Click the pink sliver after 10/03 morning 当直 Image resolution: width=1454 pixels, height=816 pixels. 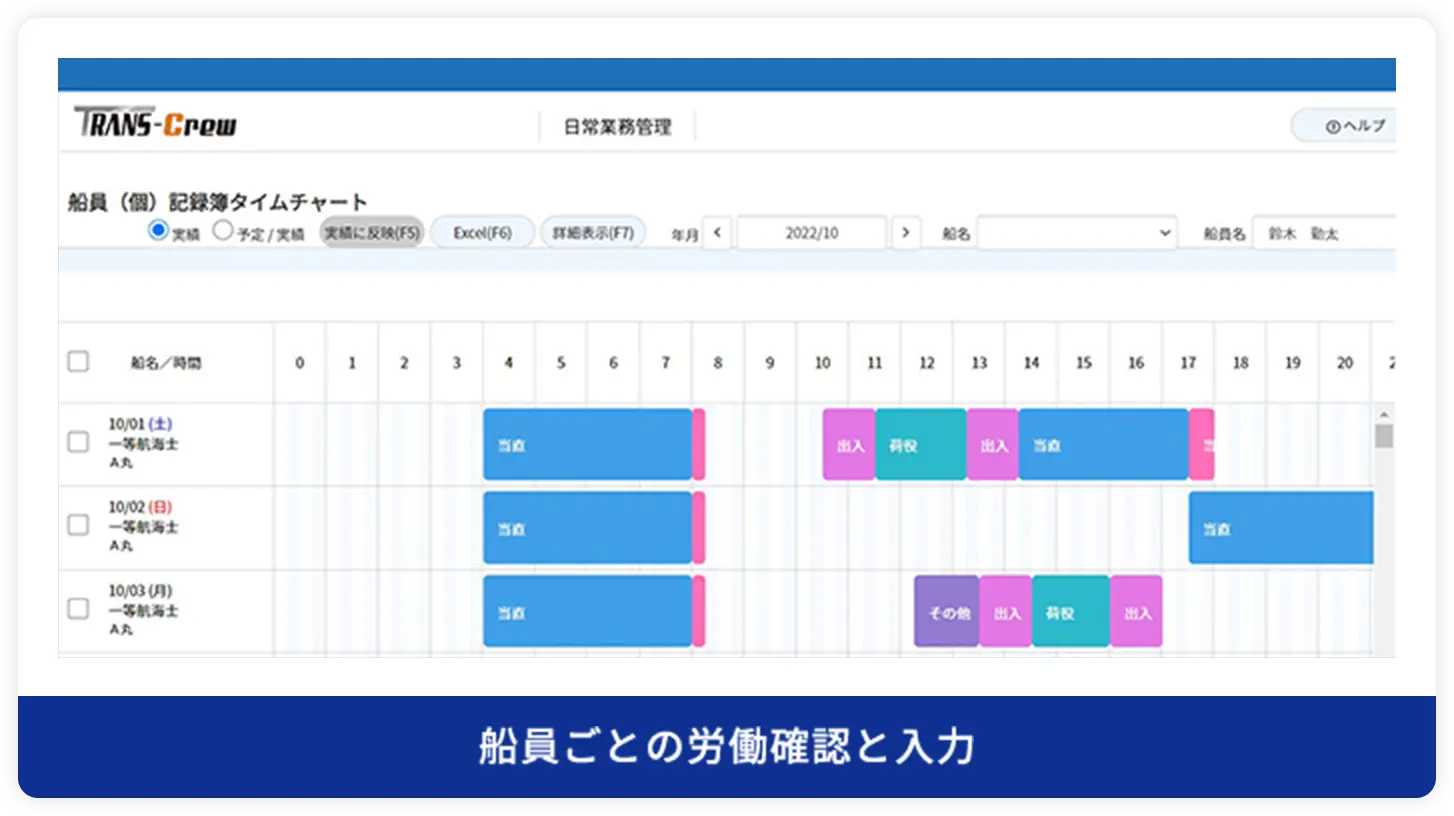tap(699, 611)
